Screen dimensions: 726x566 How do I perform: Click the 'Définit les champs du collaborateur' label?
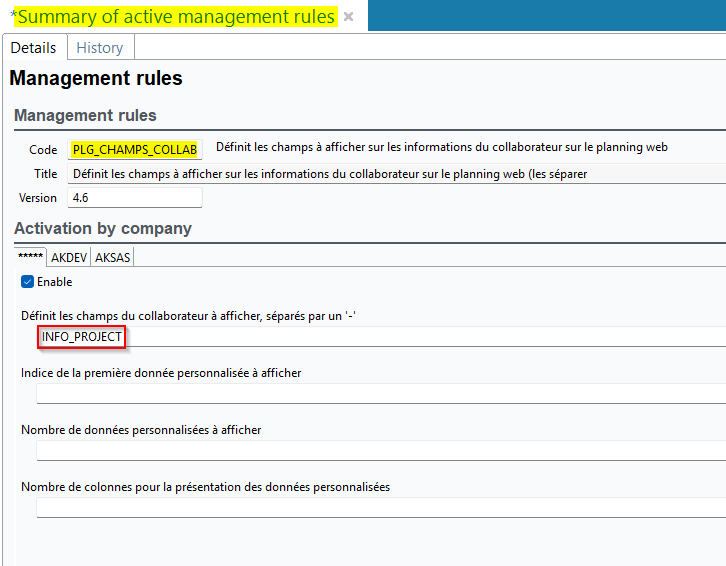[x=189, y=315]
